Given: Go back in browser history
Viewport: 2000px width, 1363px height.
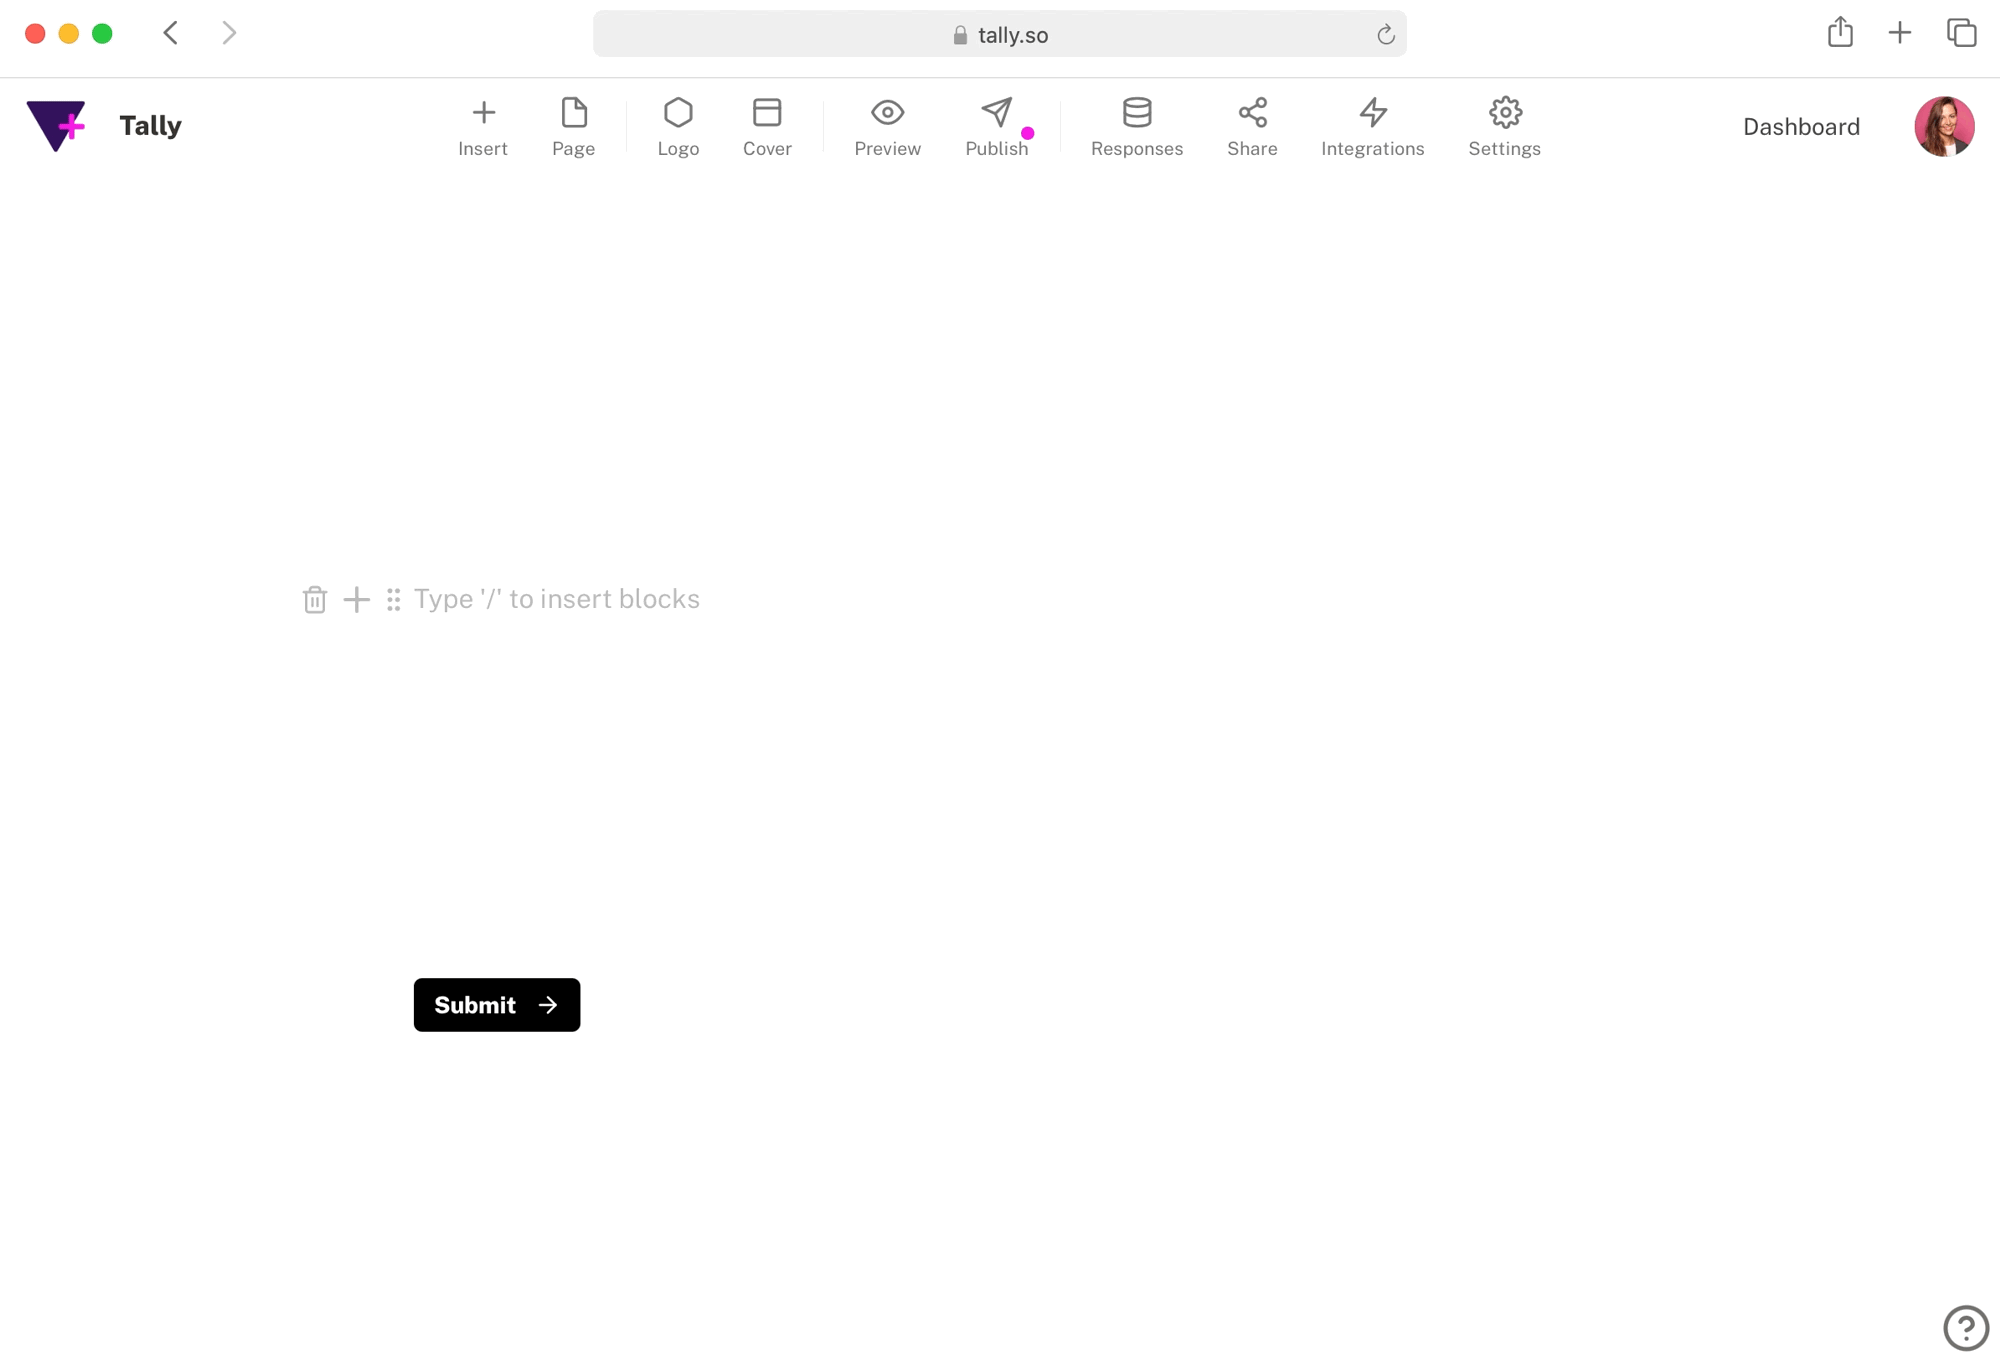Looking at the screenshot, I should pos(171,33).
